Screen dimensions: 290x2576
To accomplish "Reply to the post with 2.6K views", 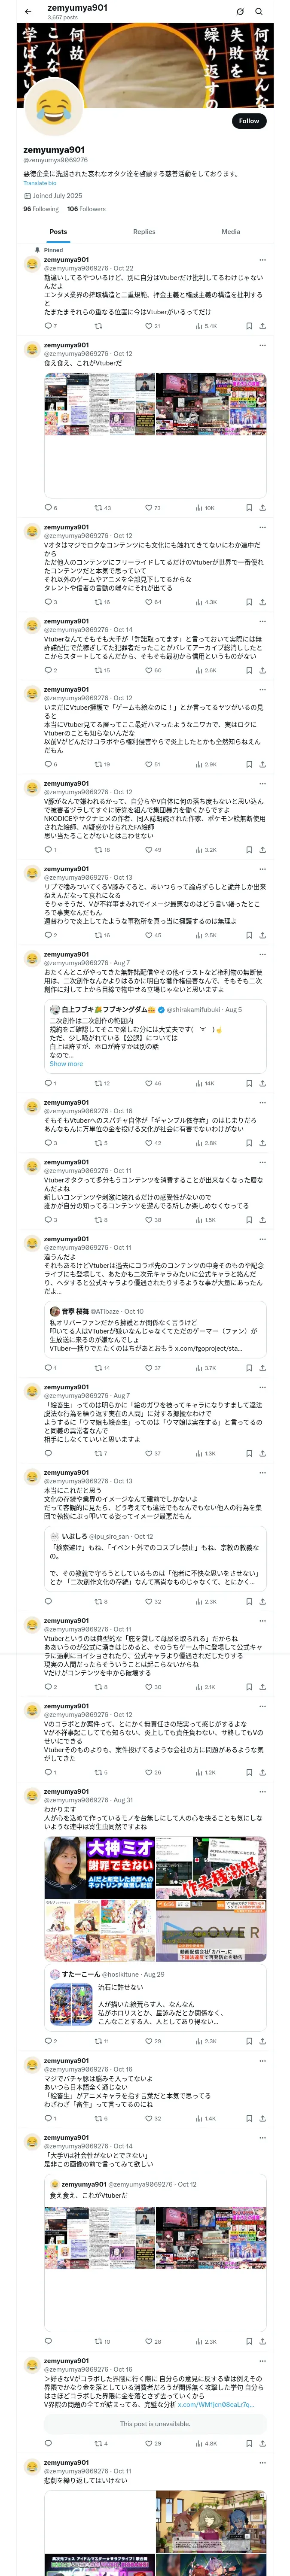I will point(47,670).
